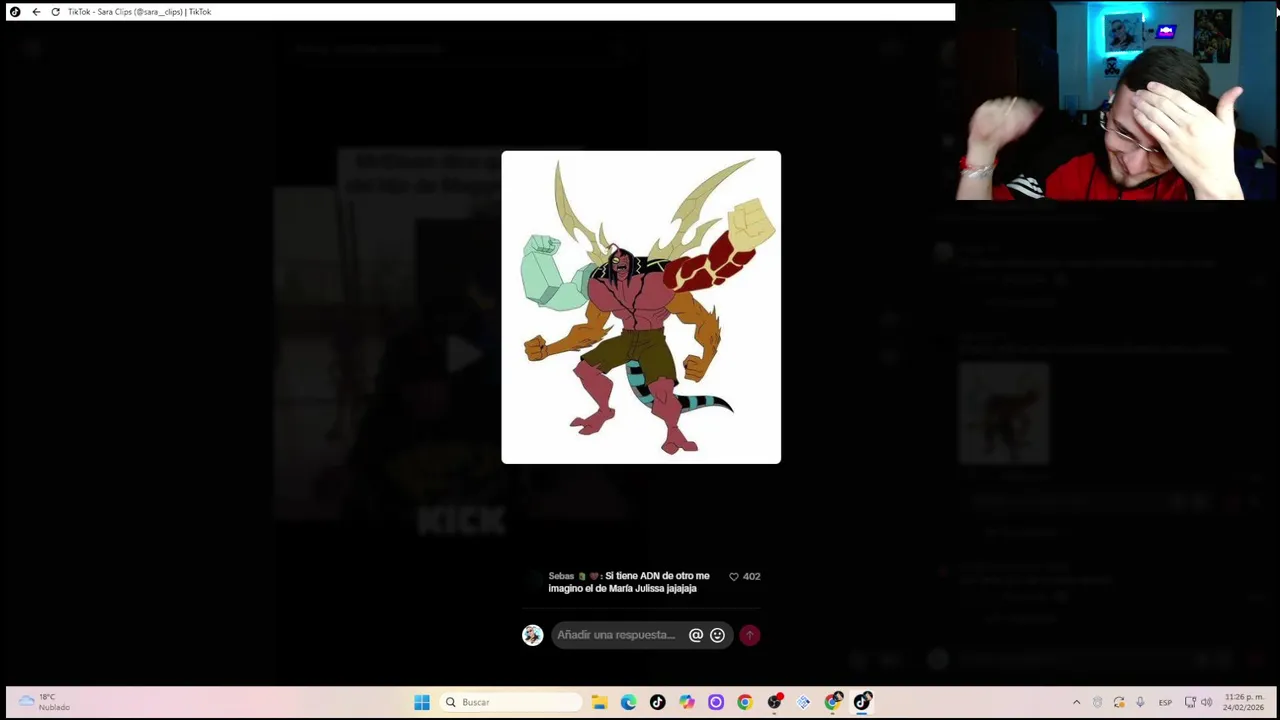Open network settings from the tray icon
1280x720 pixels.
click(1190, 702)
